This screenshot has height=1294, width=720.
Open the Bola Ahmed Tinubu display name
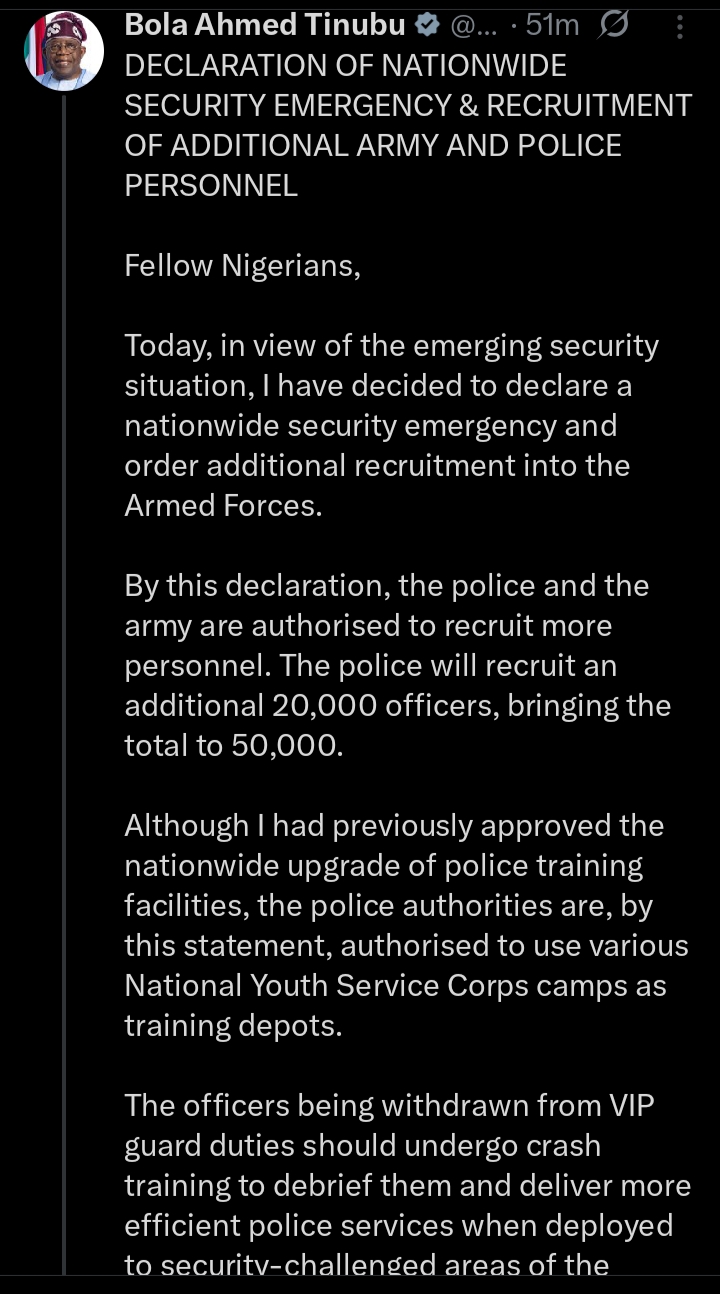tap(265, 26)
